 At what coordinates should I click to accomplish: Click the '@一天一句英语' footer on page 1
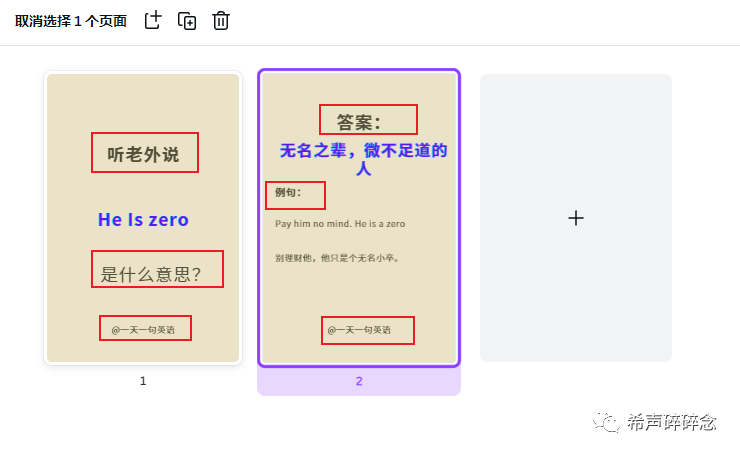pos(143,330)
